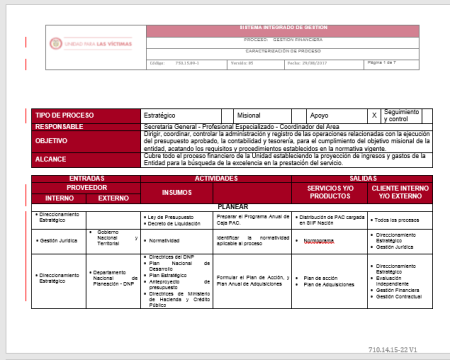Click the red-underlined Normograma word
Viewport: 450px width, 360px height.
(x=319, y=241)
